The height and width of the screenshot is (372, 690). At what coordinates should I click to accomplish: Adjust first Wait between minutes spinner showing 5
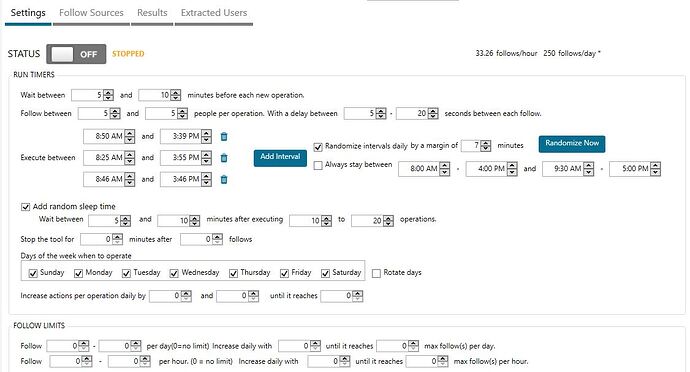click(92, 95)
